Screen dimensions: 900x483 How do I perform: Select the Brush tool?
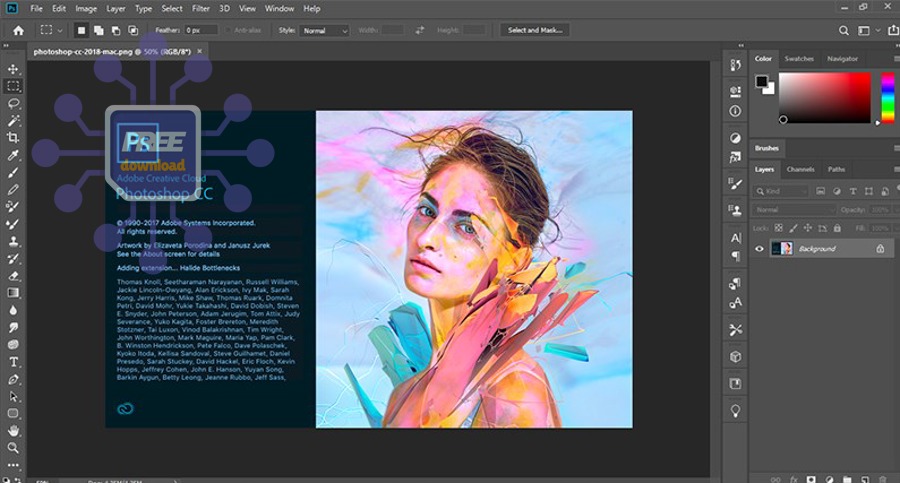(13, 172)
